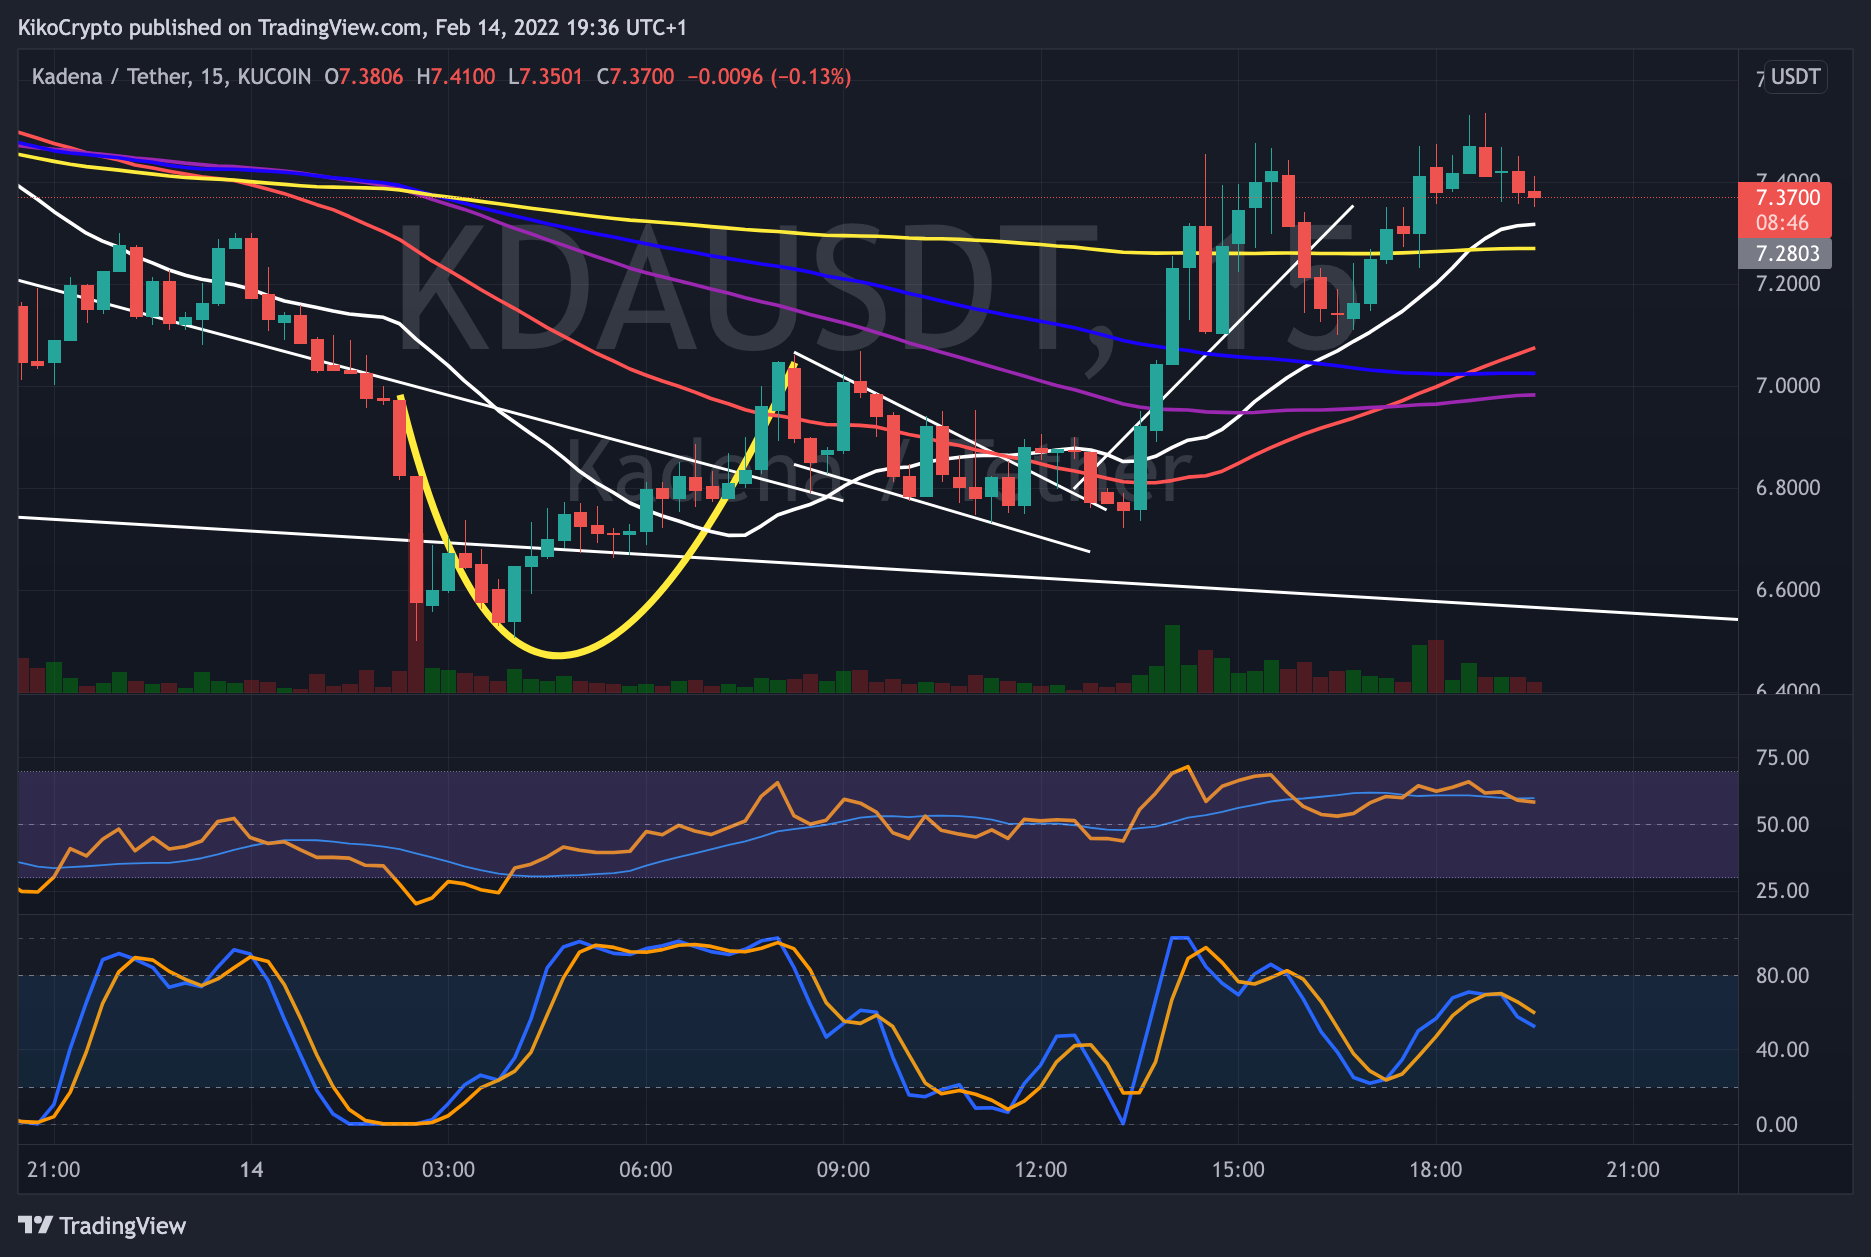Viewport: 1871px width, 1257px height.
Task: Click the high value H7.4100
Action: 456,77
